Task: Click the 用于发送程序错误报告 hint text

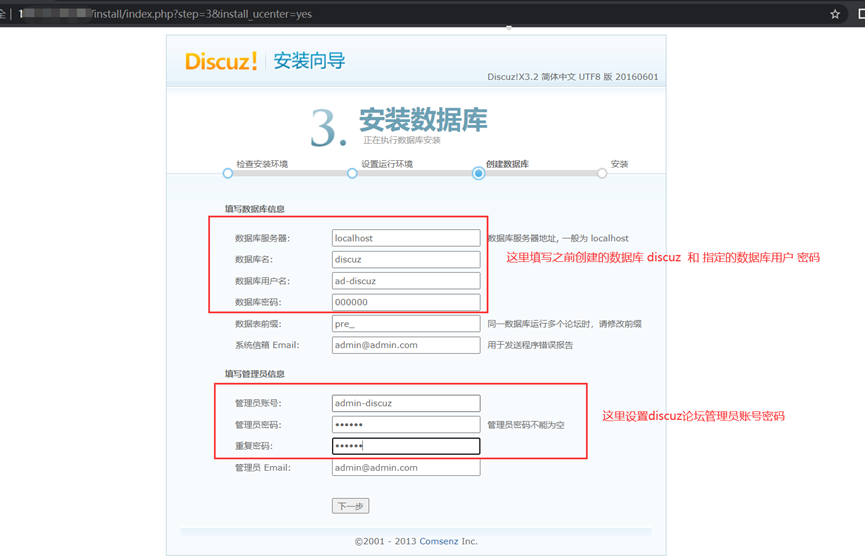Action: click(x=530, y=345)
